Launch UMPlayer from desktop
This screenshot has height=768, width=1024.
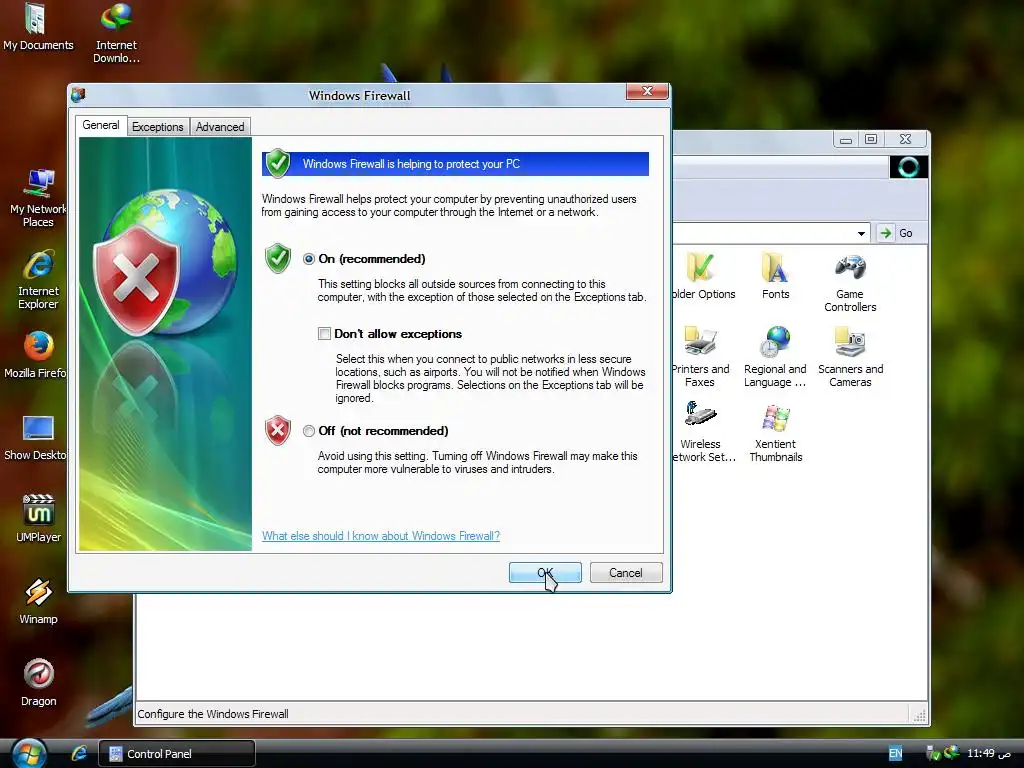(x=38, y=519)
